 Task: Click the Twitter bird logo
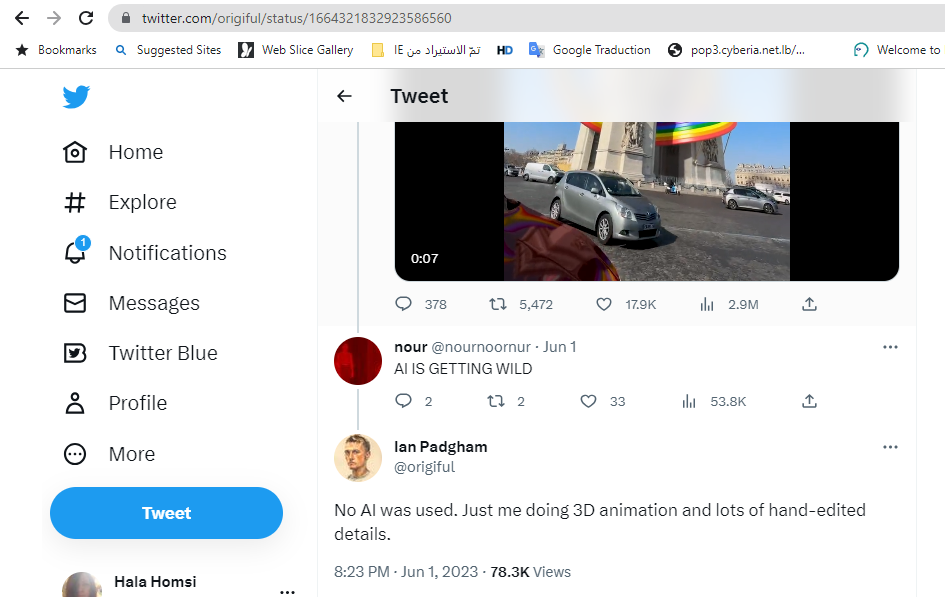coord(76,97)
